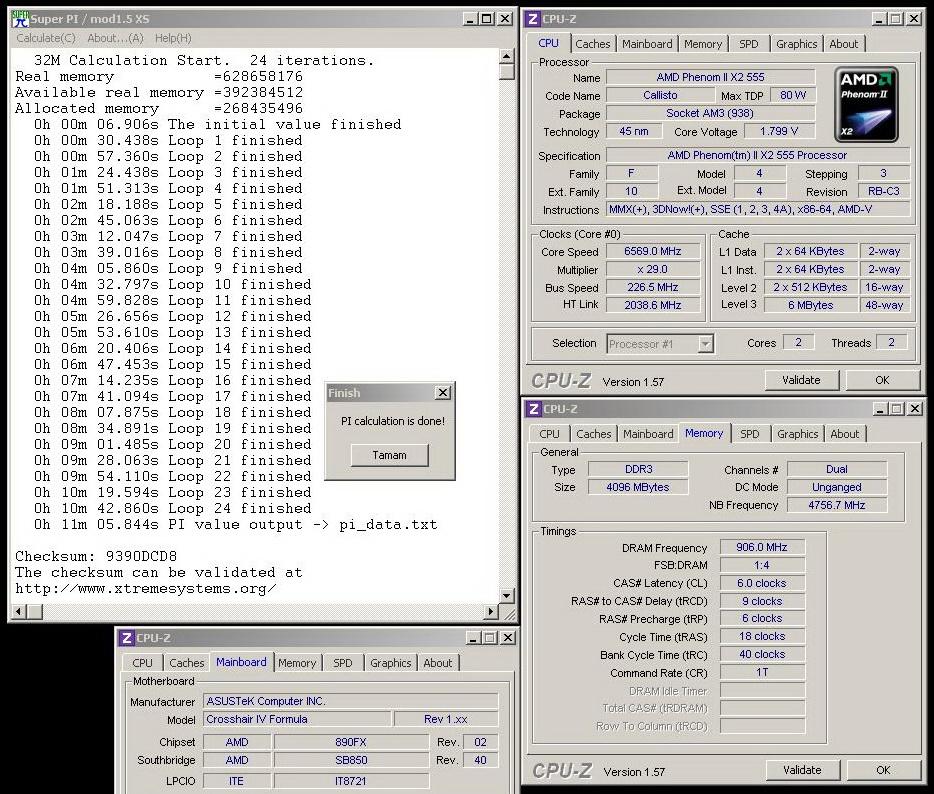Click OK in top CPU-Z window
This screenshot has height=794, width=934.
point(882,380)
